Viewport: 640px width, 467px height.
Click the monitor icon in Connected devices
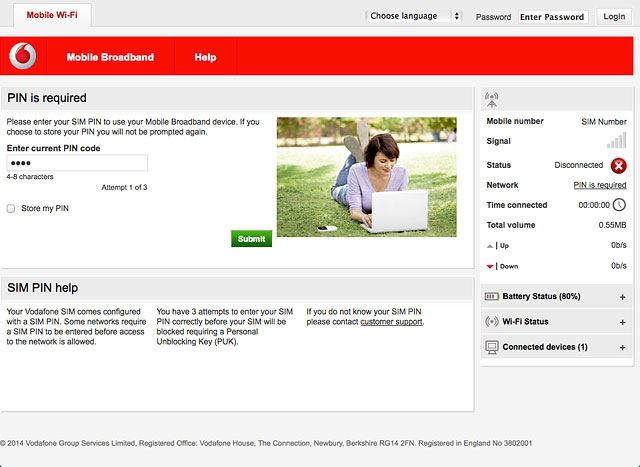coord(492,347)
